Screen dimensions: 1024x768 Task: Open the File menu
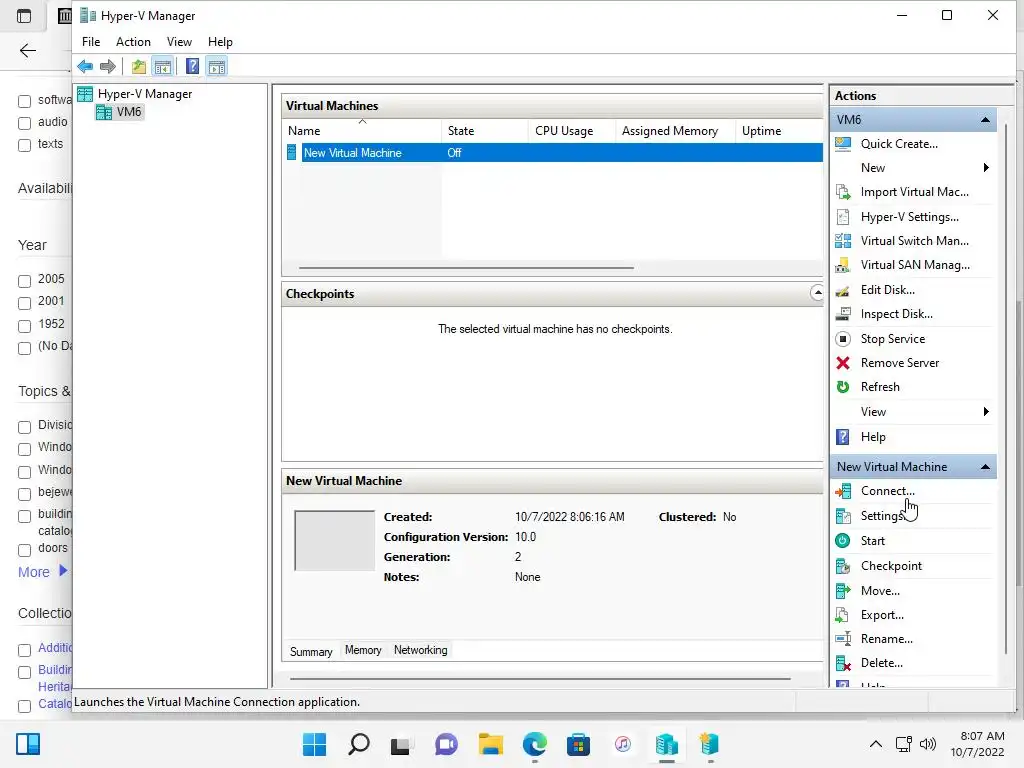91,42
